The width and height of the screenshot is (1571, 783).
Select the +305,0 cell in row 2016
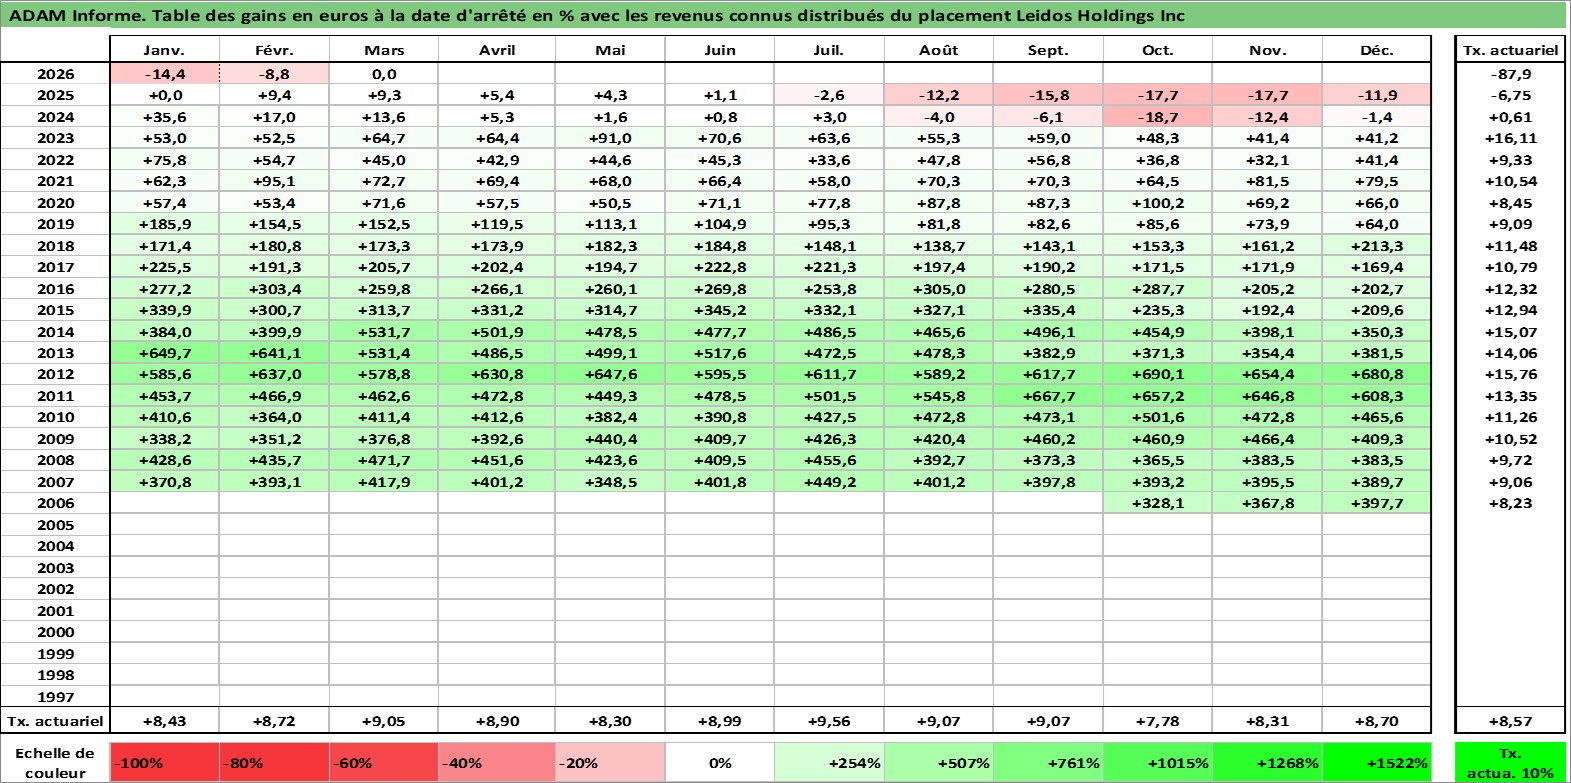pos(938,289)
